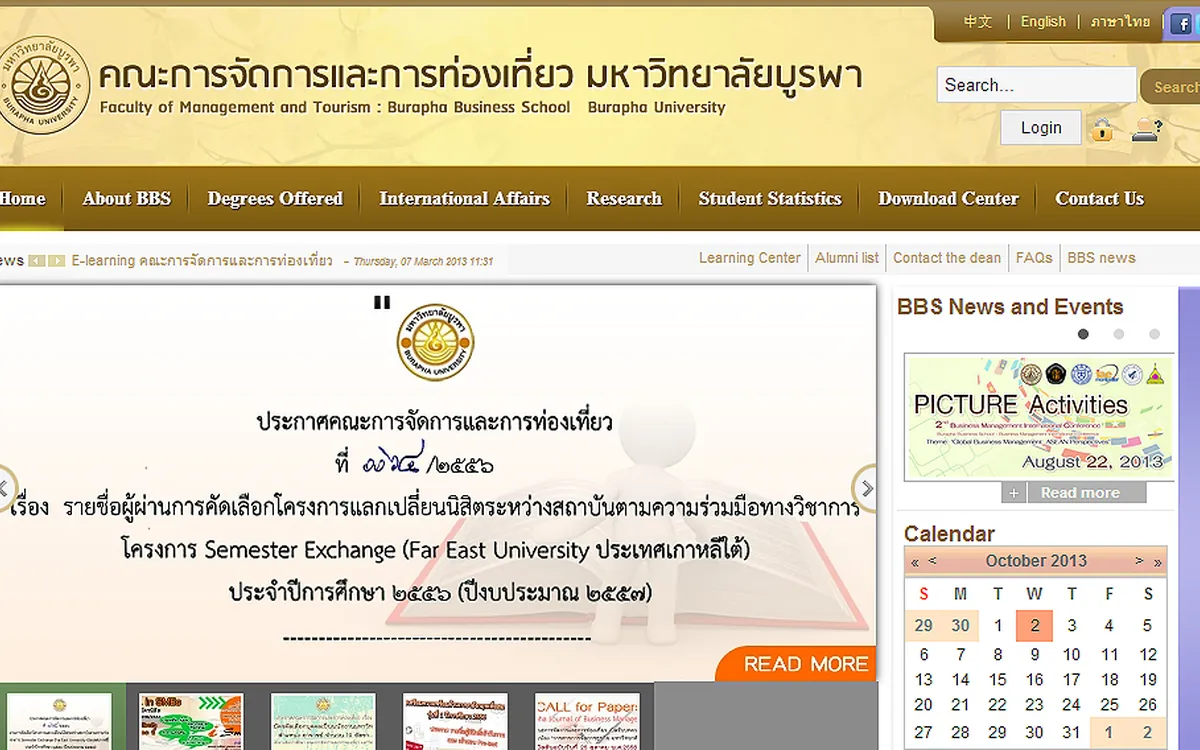1200x750 pixels.
Task: Open the Contact Us menu
Action: [x=1099, y=198]
